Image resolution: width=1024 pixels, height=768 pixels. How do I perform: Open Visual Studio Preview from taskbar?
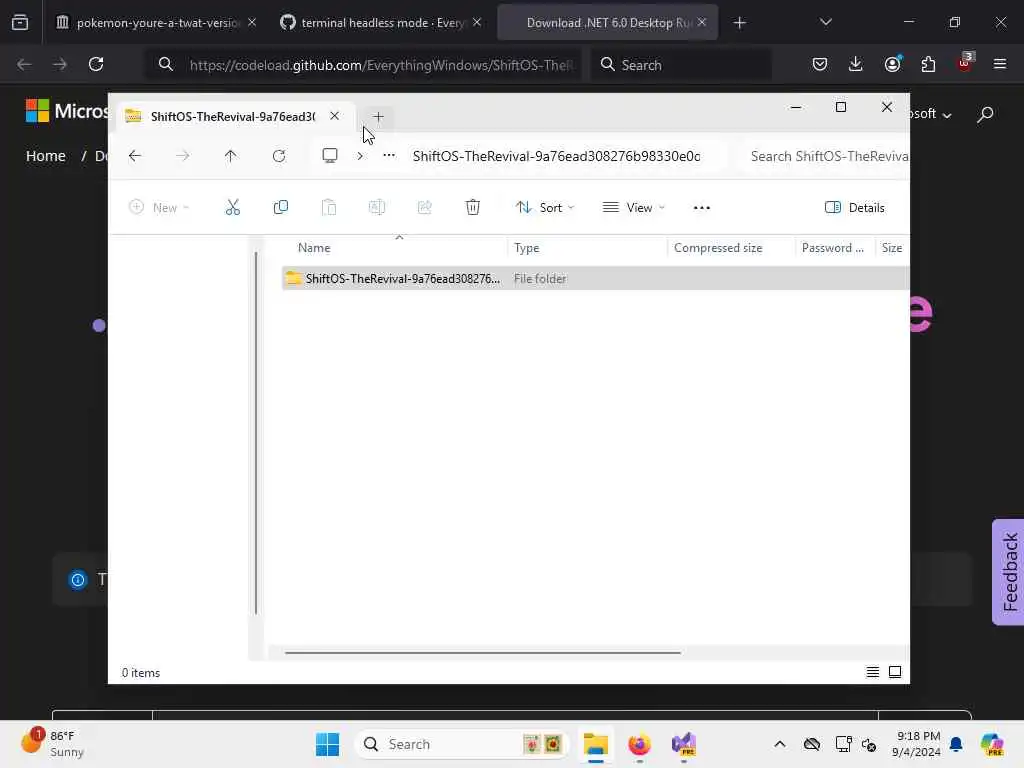684,744
